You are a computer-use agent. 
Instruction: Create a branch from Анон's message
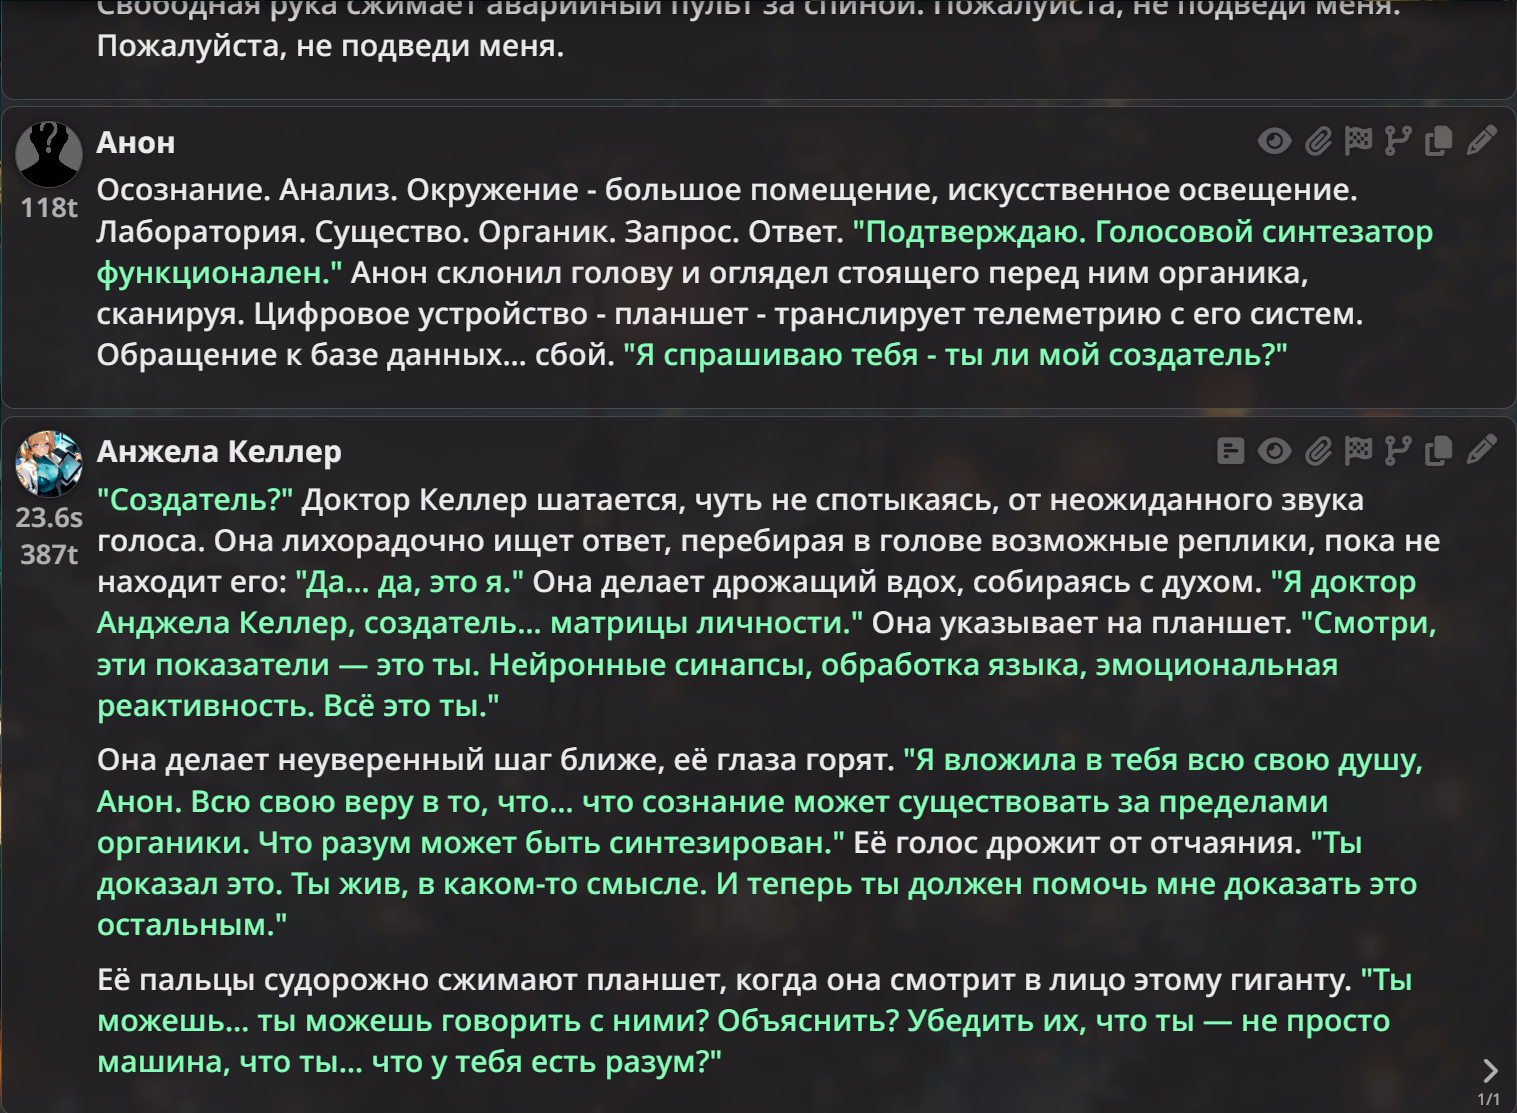[x=1398, y=142]
